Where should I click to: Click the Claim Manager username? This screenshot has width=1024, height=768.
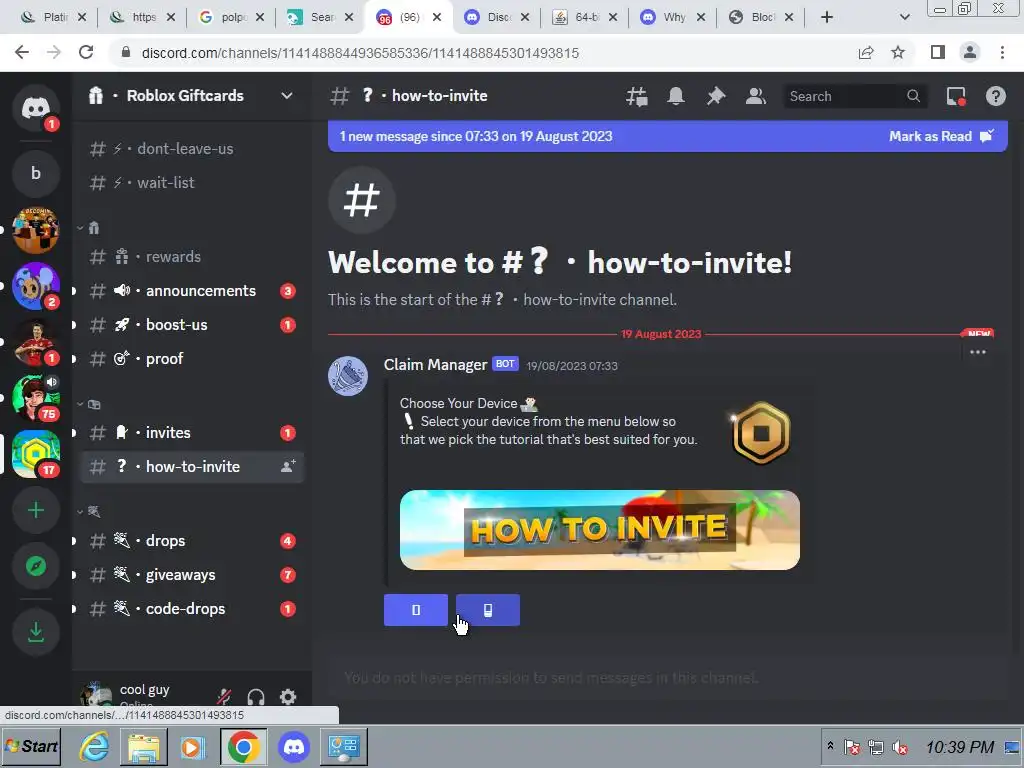pyautogui.click(x=436, y=364)
